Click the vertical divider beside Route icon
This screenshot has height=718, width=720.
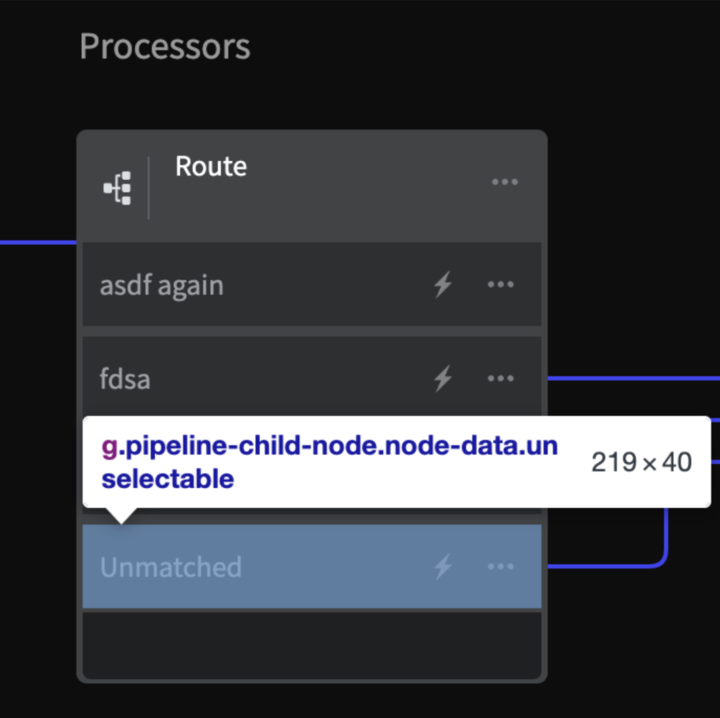click(148, 188)
